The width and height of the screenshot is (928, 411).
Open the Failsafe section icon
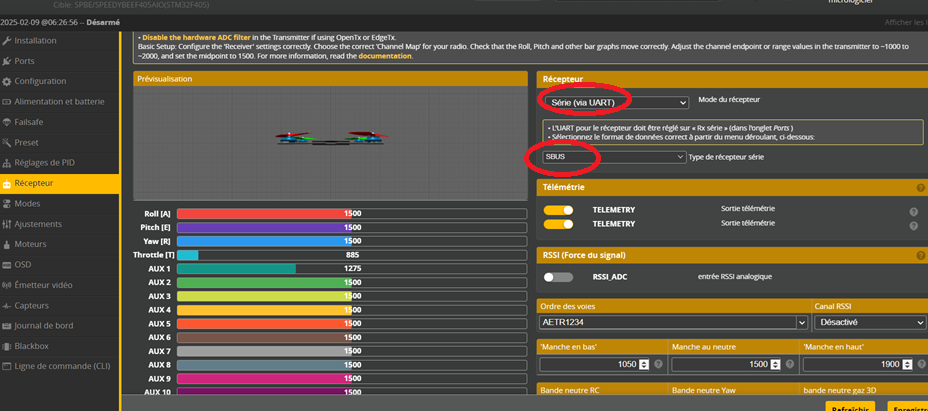coord(8,122)
